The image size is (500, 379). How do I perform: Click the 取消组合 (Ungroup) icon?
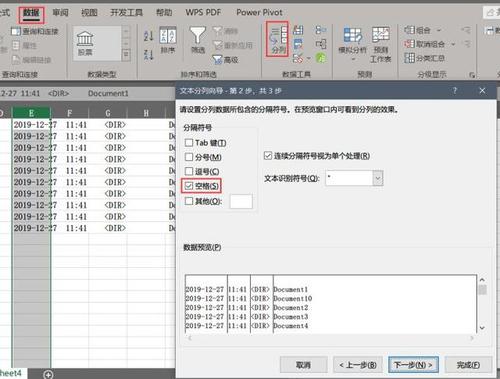coord(409,44)
